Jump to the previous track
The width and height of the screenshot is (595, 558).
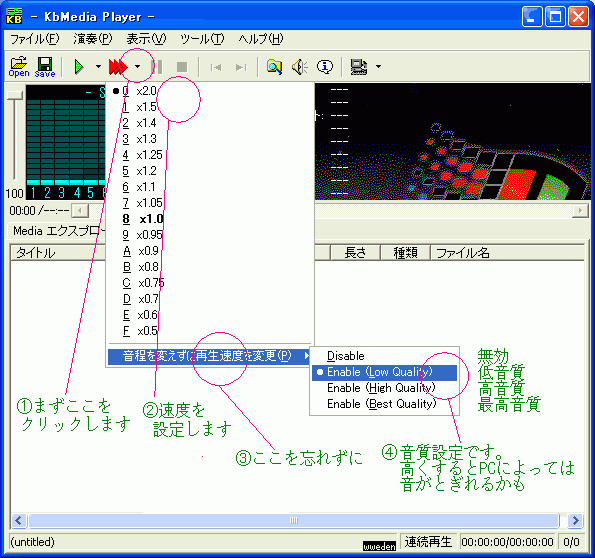coord(216,68)
